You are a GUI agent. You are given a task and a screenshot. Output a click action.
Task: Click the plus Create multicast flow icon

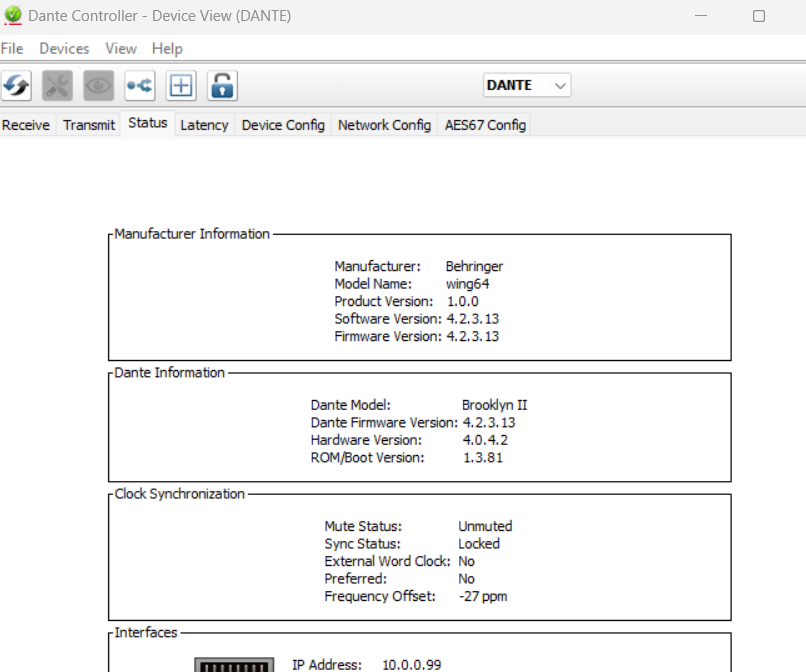tap(181, 85)
